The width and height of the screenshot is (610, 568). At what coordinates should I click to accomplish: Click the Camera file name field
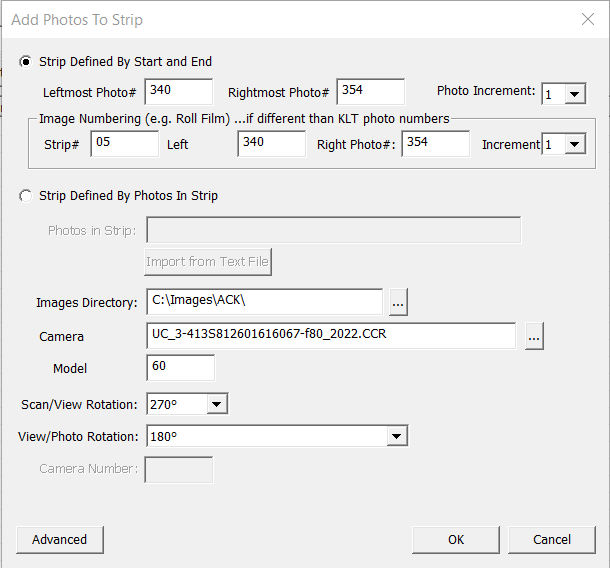coord(331,336)
